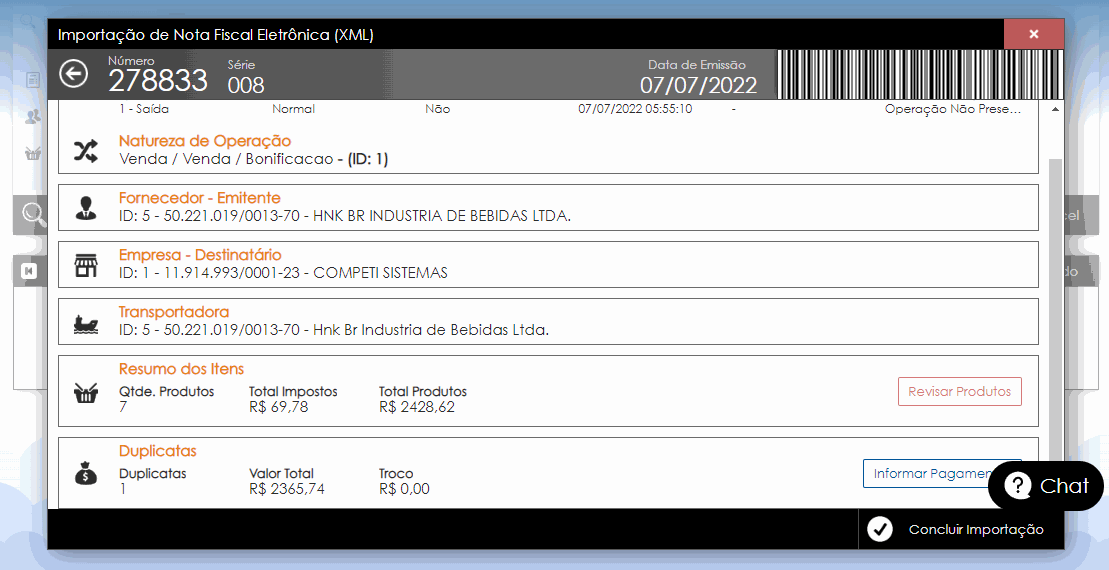Screen dimensions: 1109x570
Task: Select the Natureza de Operação heading
Action: [x=204, y=141]
